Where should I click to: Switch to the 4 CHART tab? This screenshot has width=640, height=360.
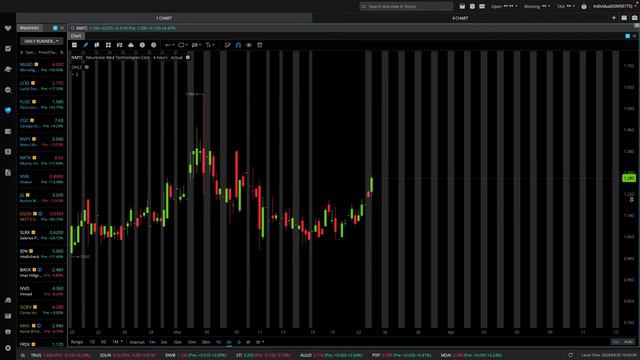tap(460, 18)
